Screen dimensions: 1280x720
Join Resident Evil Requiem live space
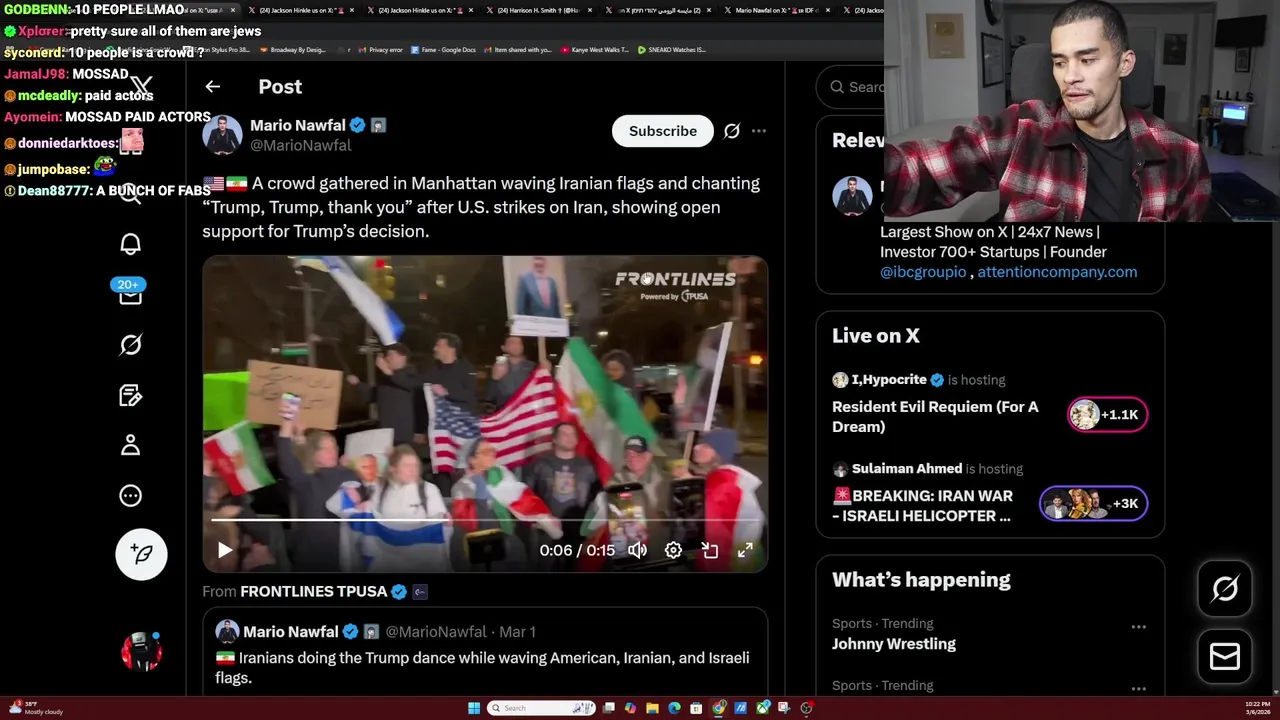pyautogui.click(x=935, y=416)
